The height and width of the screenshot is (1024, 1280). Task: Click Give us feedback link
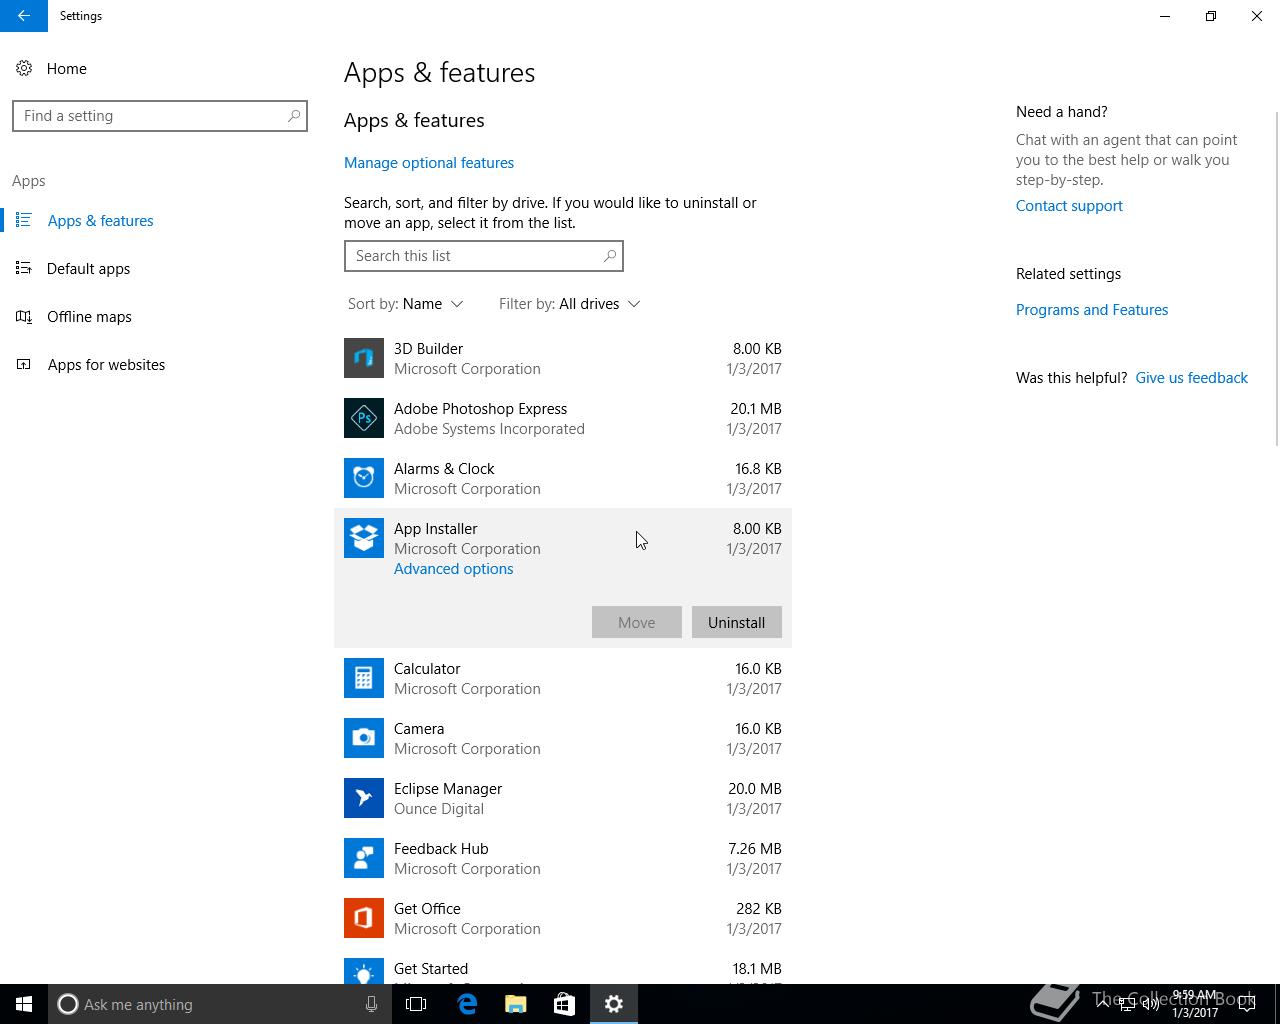click(x=1191, y=378)
